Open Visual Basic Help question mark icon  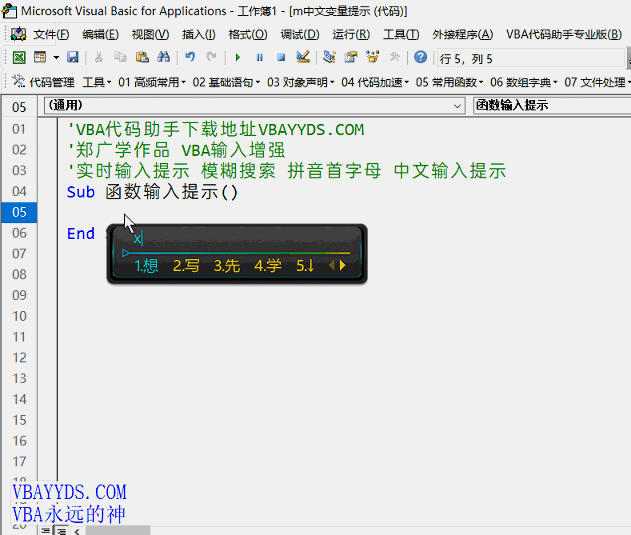click(x=421, y=58)
